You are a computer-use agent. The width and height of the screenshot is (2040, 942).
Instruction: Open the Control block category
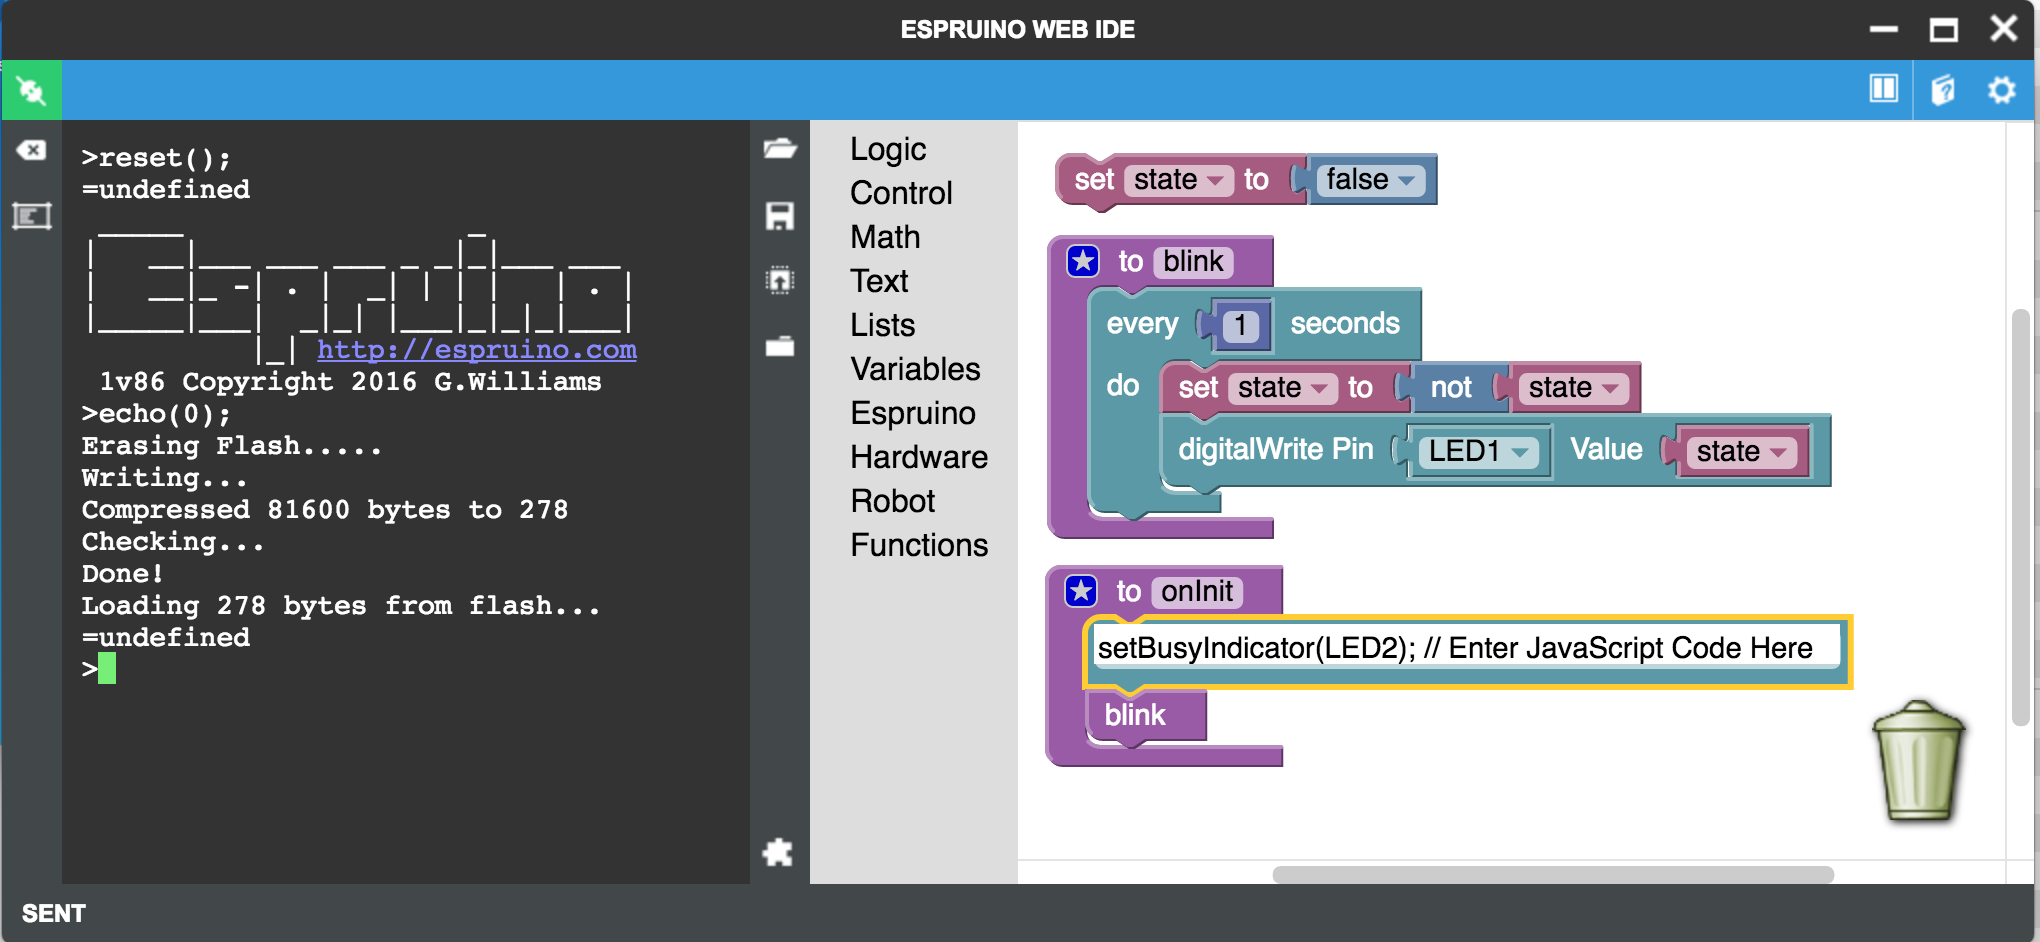(x=901, y=193)
